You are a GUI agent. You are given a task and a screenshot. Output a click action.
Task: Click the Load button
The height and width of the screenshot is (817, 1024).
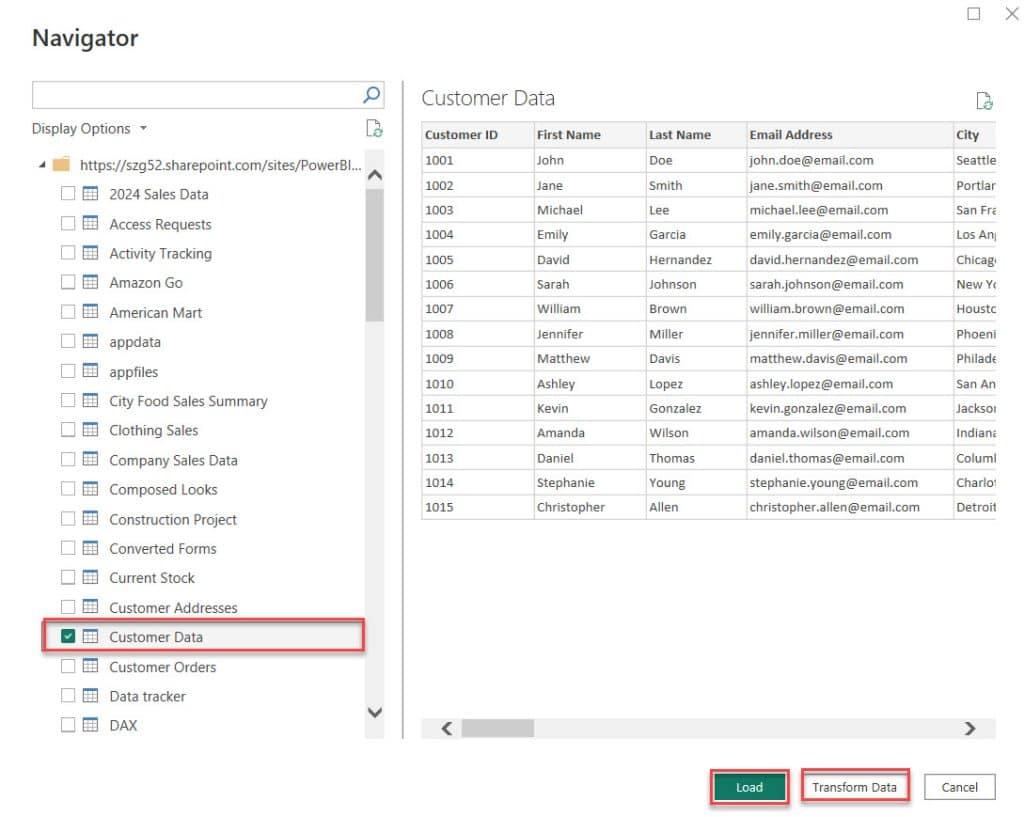pyautogui.click(x=749, y=787)
